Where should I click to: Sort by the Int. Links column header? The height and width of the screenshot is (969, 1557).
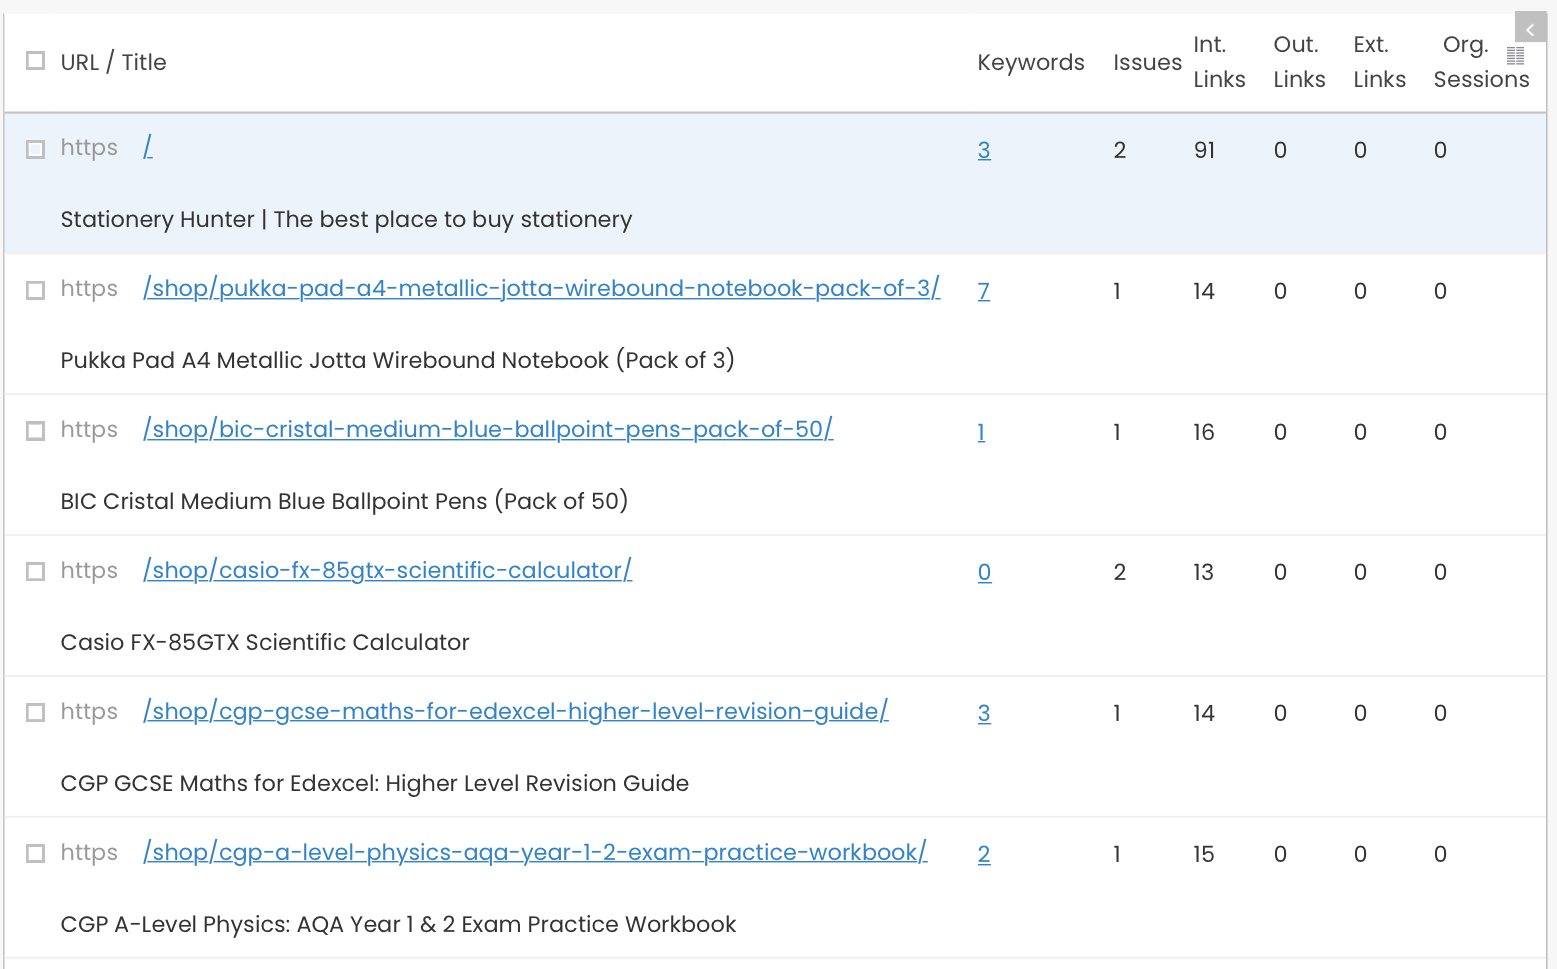(1219, 62)
